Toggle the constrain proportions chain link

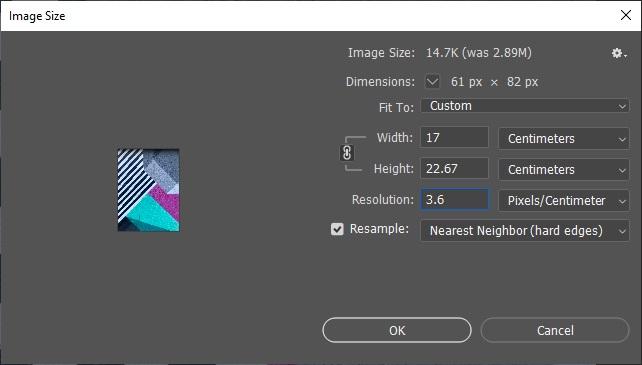tap(347, 153)
